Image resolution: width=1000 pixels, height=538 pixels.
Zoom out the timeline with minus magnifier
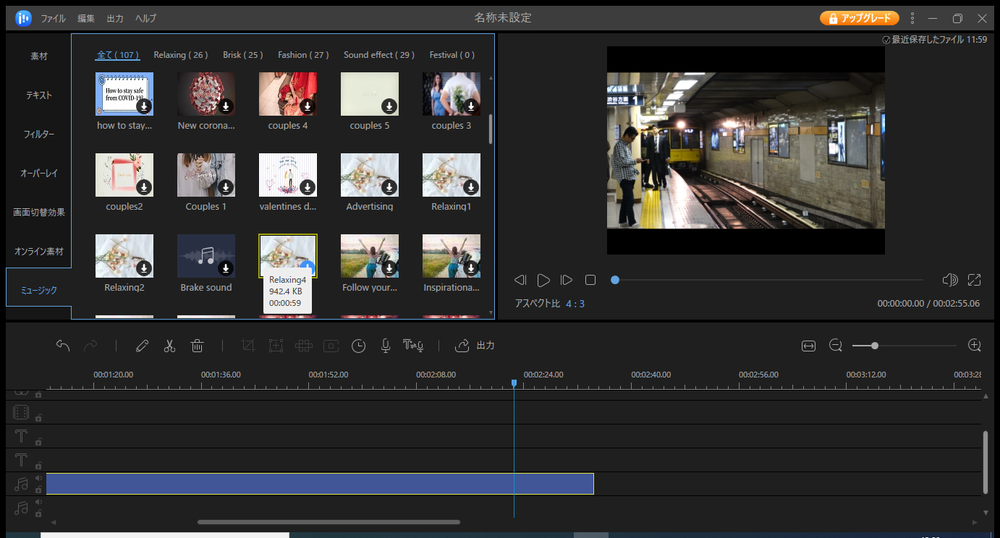[x=835, y=345]
